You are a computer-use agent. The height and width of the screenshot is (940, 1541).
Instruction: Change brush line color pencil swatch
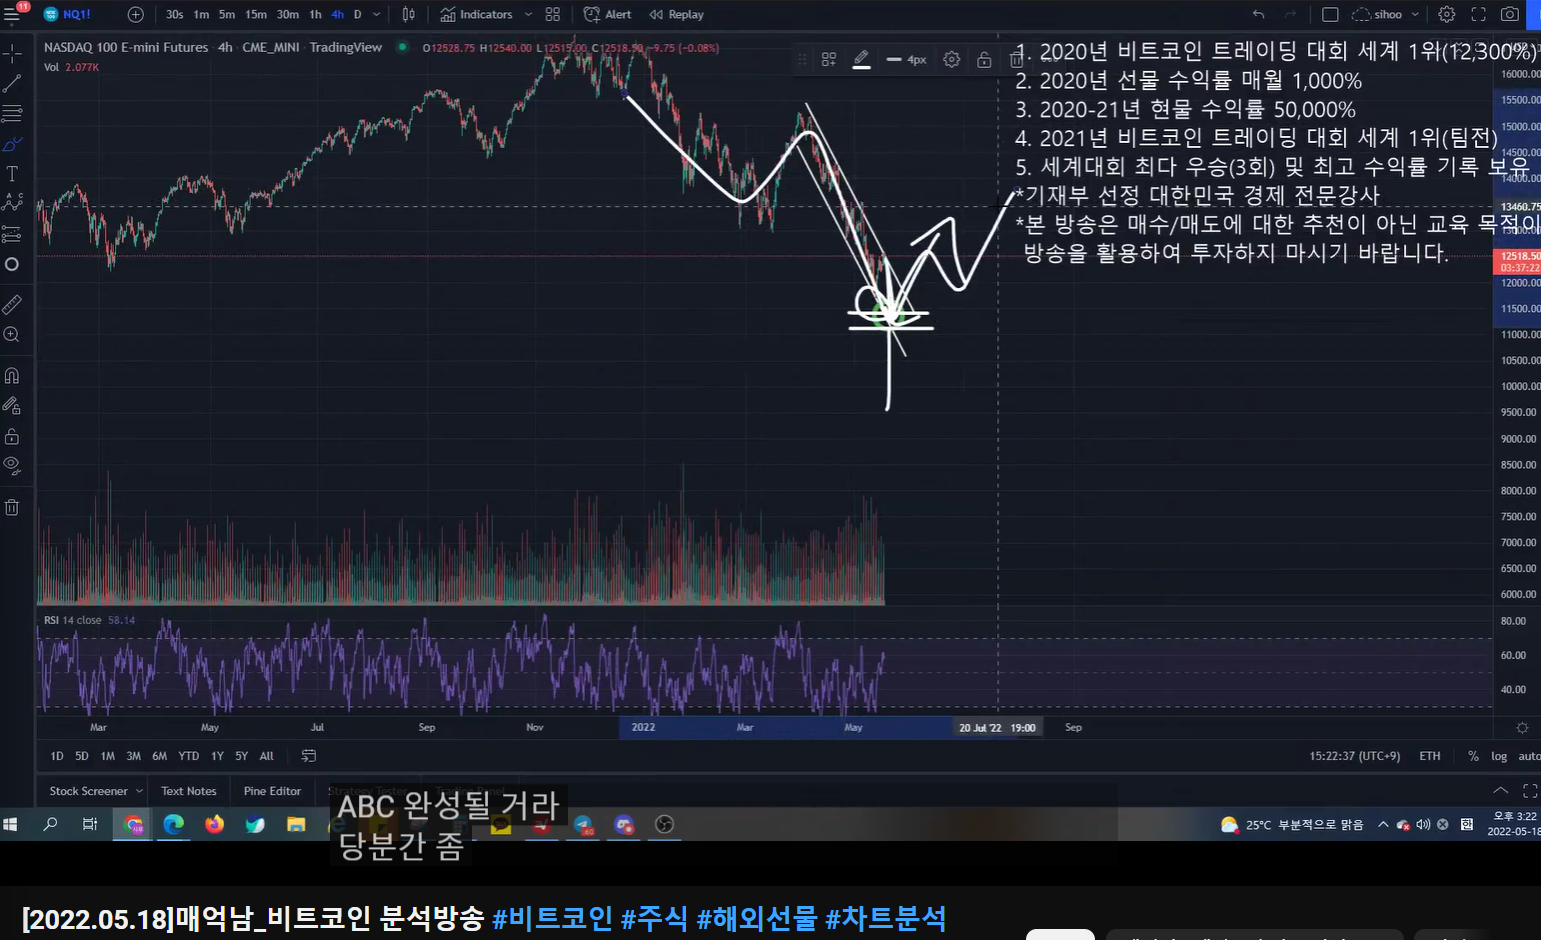(861, 60)
